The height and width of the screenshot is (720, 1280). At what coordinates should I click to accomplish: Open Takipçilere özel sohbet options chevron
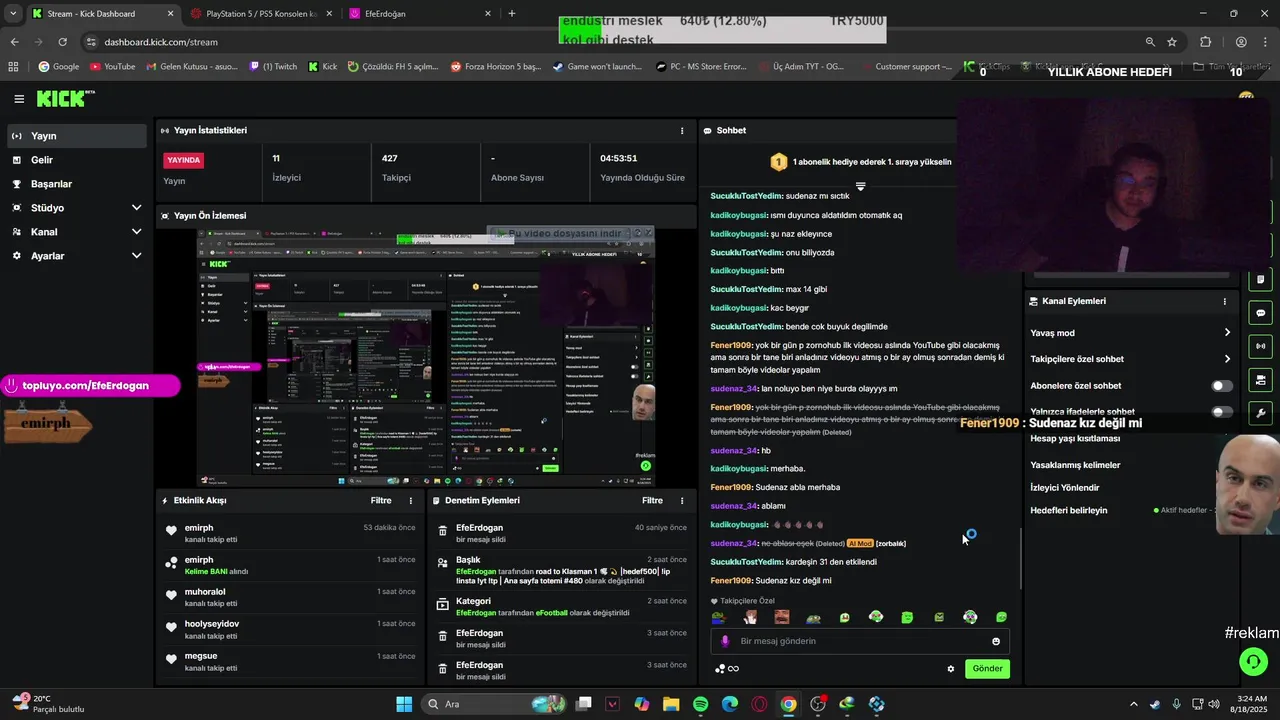[x=1227, y=359]
